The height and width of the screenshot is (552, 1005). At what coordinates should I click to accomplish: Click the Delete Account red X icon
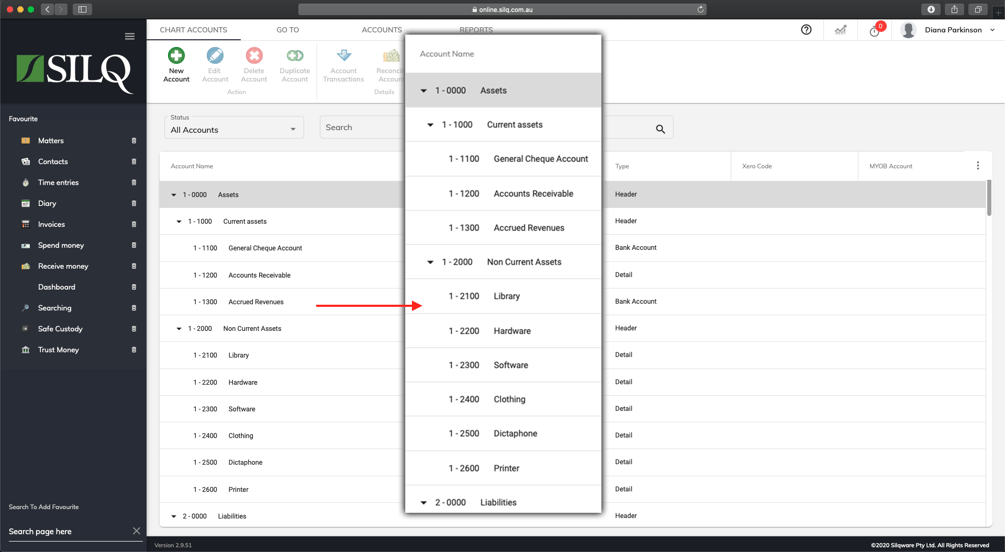coord(254,55)
